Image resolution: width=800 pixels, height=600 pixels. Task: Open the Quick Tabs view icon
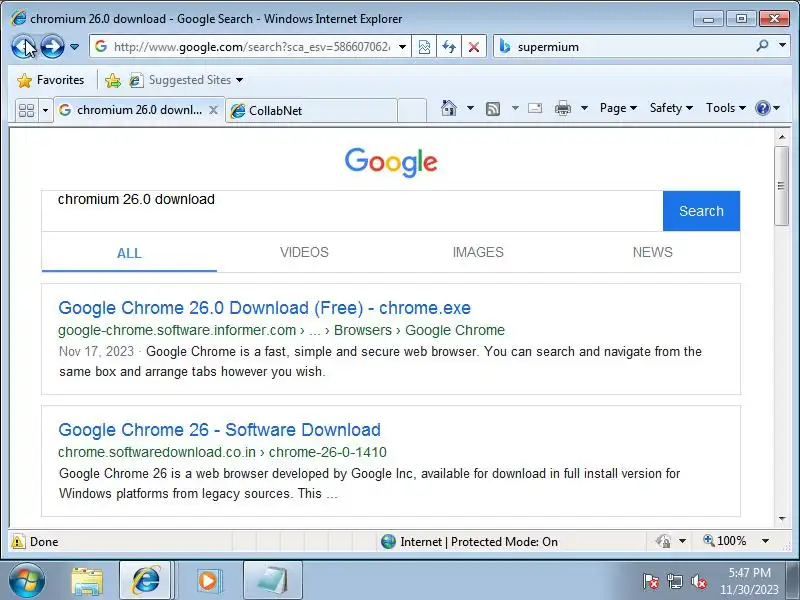pyautogui.click(x=26, y=110)
